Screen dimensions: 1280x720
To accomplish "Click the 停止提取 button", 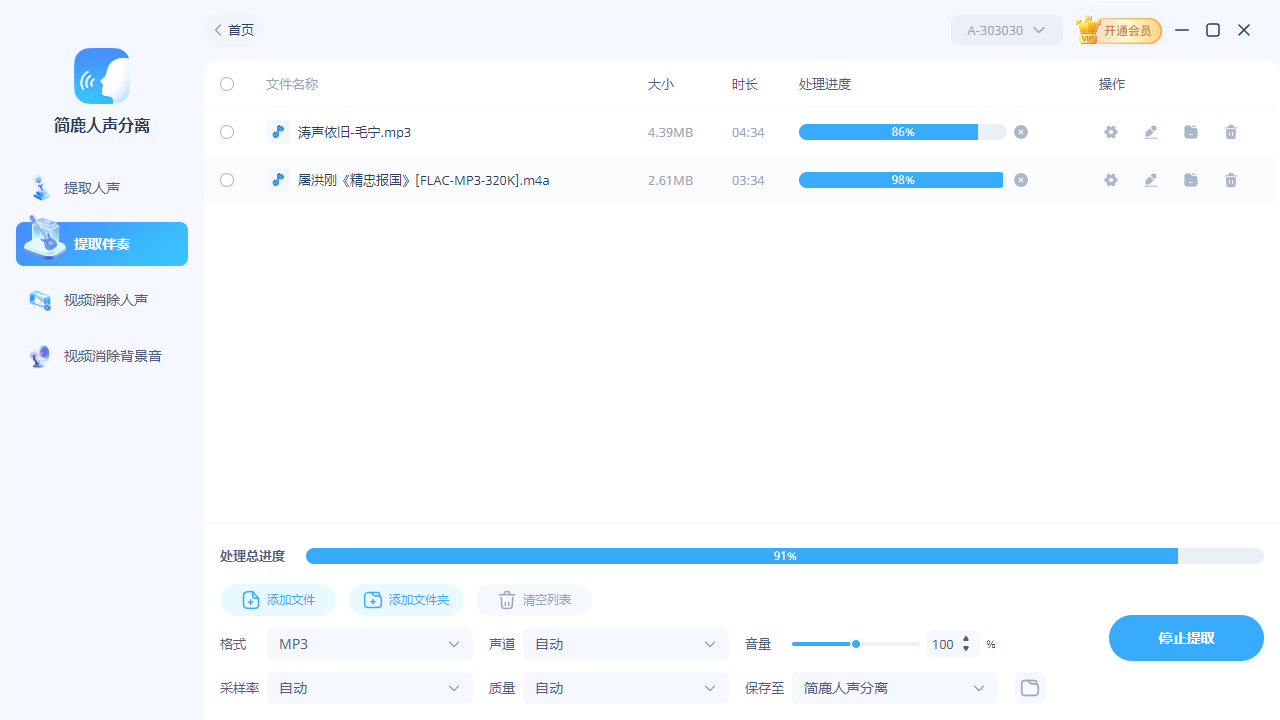I will pyautogui.click(x=1186, y=637).
